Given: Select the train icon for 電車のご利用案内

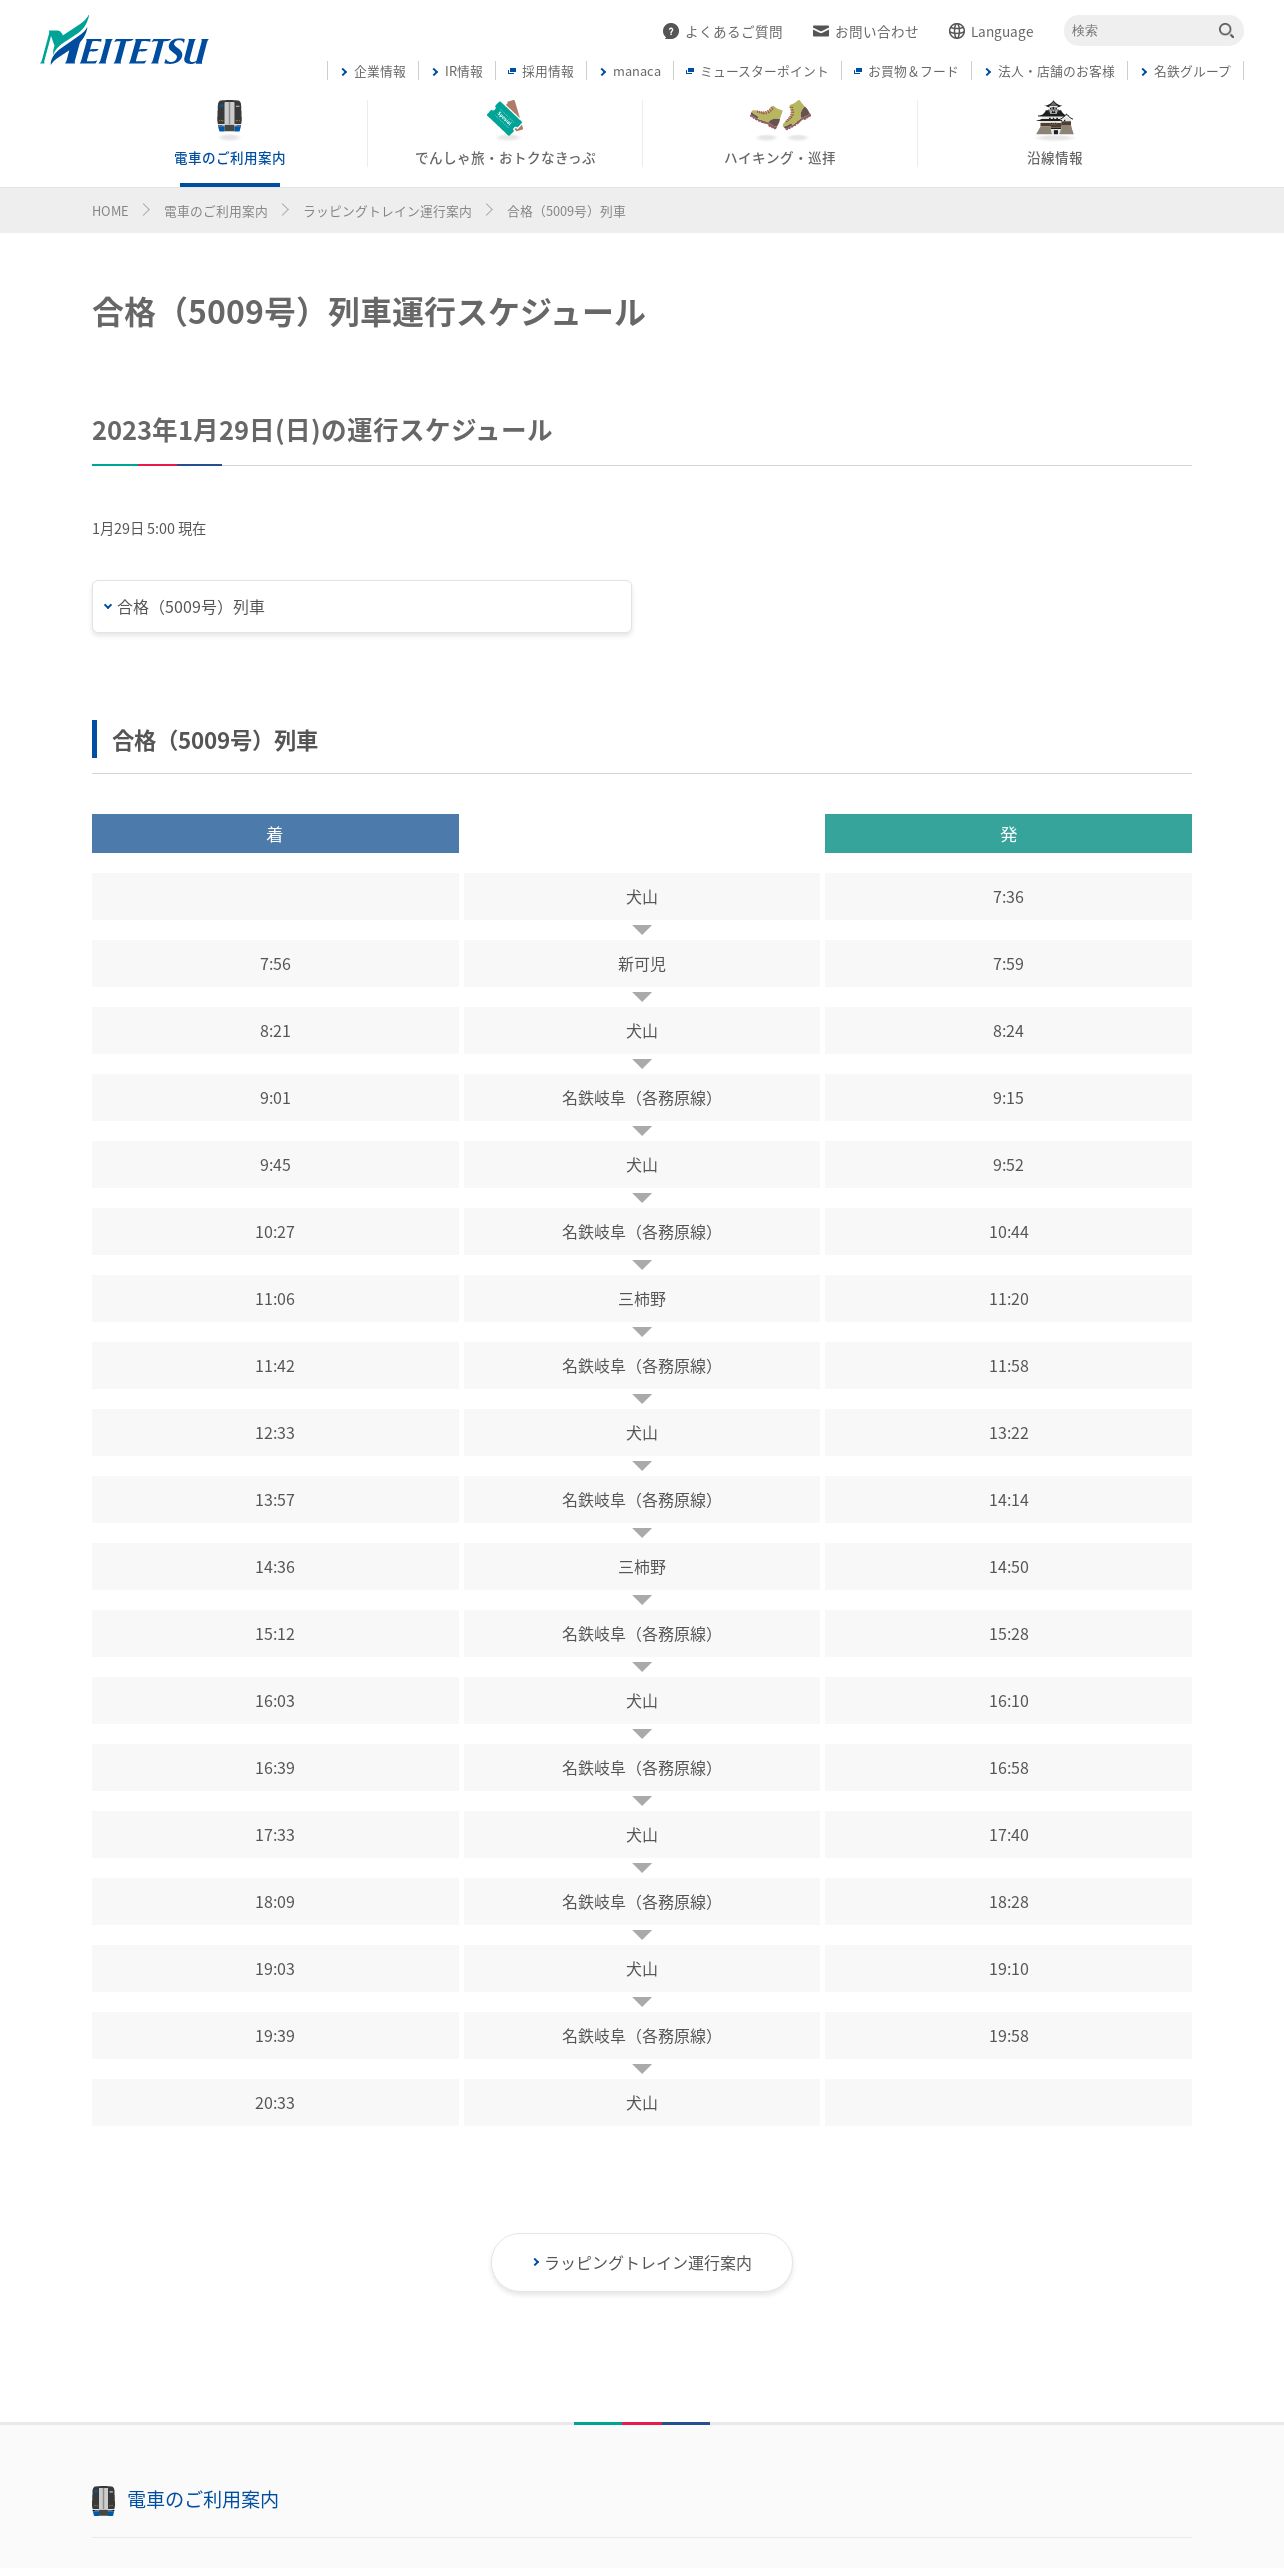Looking at the screenshot, I should [x=230, y=116].
